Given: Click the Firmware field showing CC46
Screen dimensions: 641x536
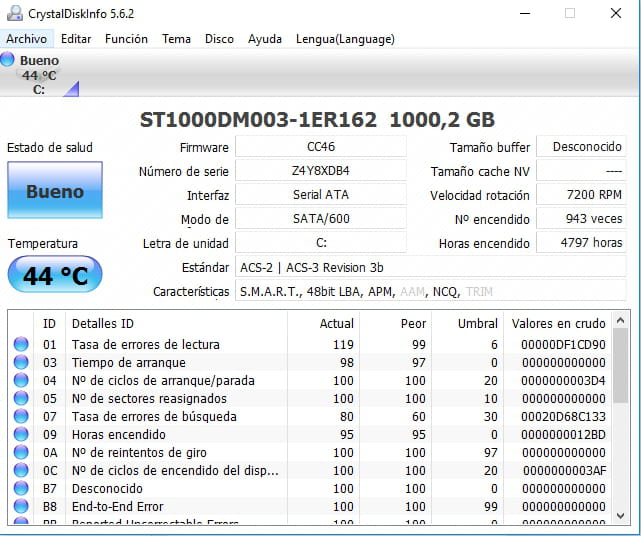Looking at the screenshot, I should 321,146.
